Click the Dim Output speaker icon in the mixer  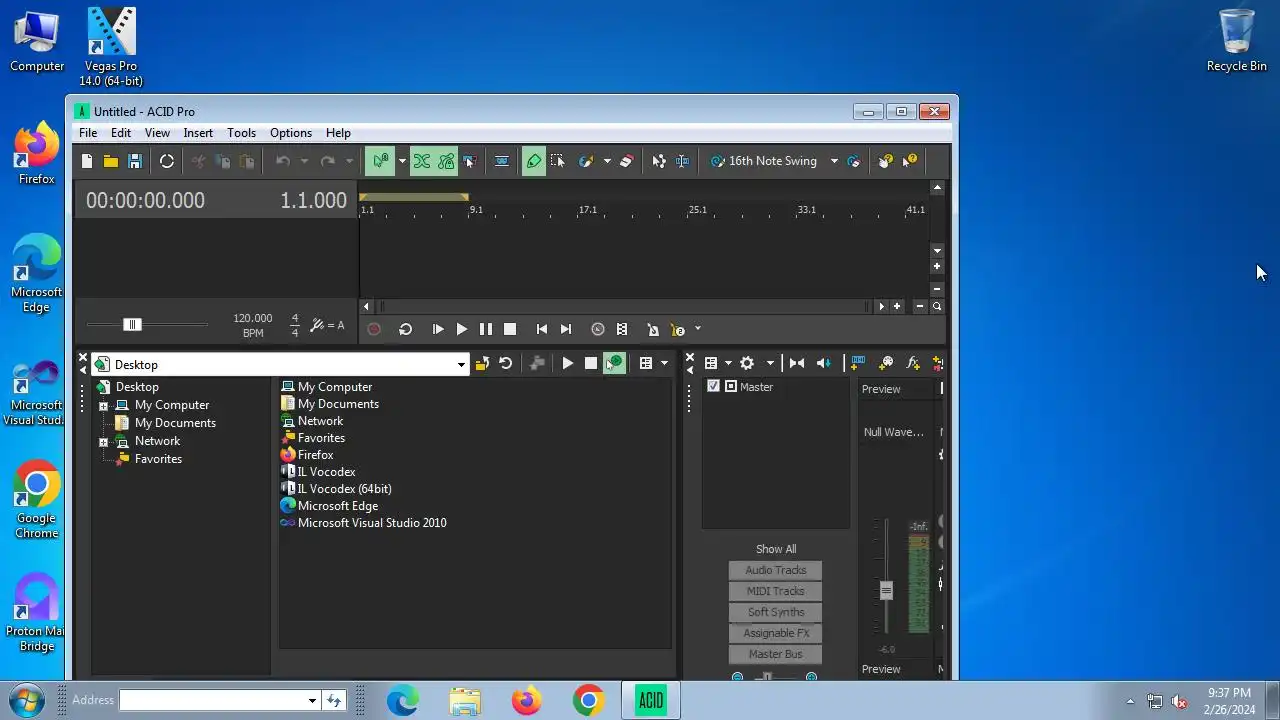(x=823, y=363)
